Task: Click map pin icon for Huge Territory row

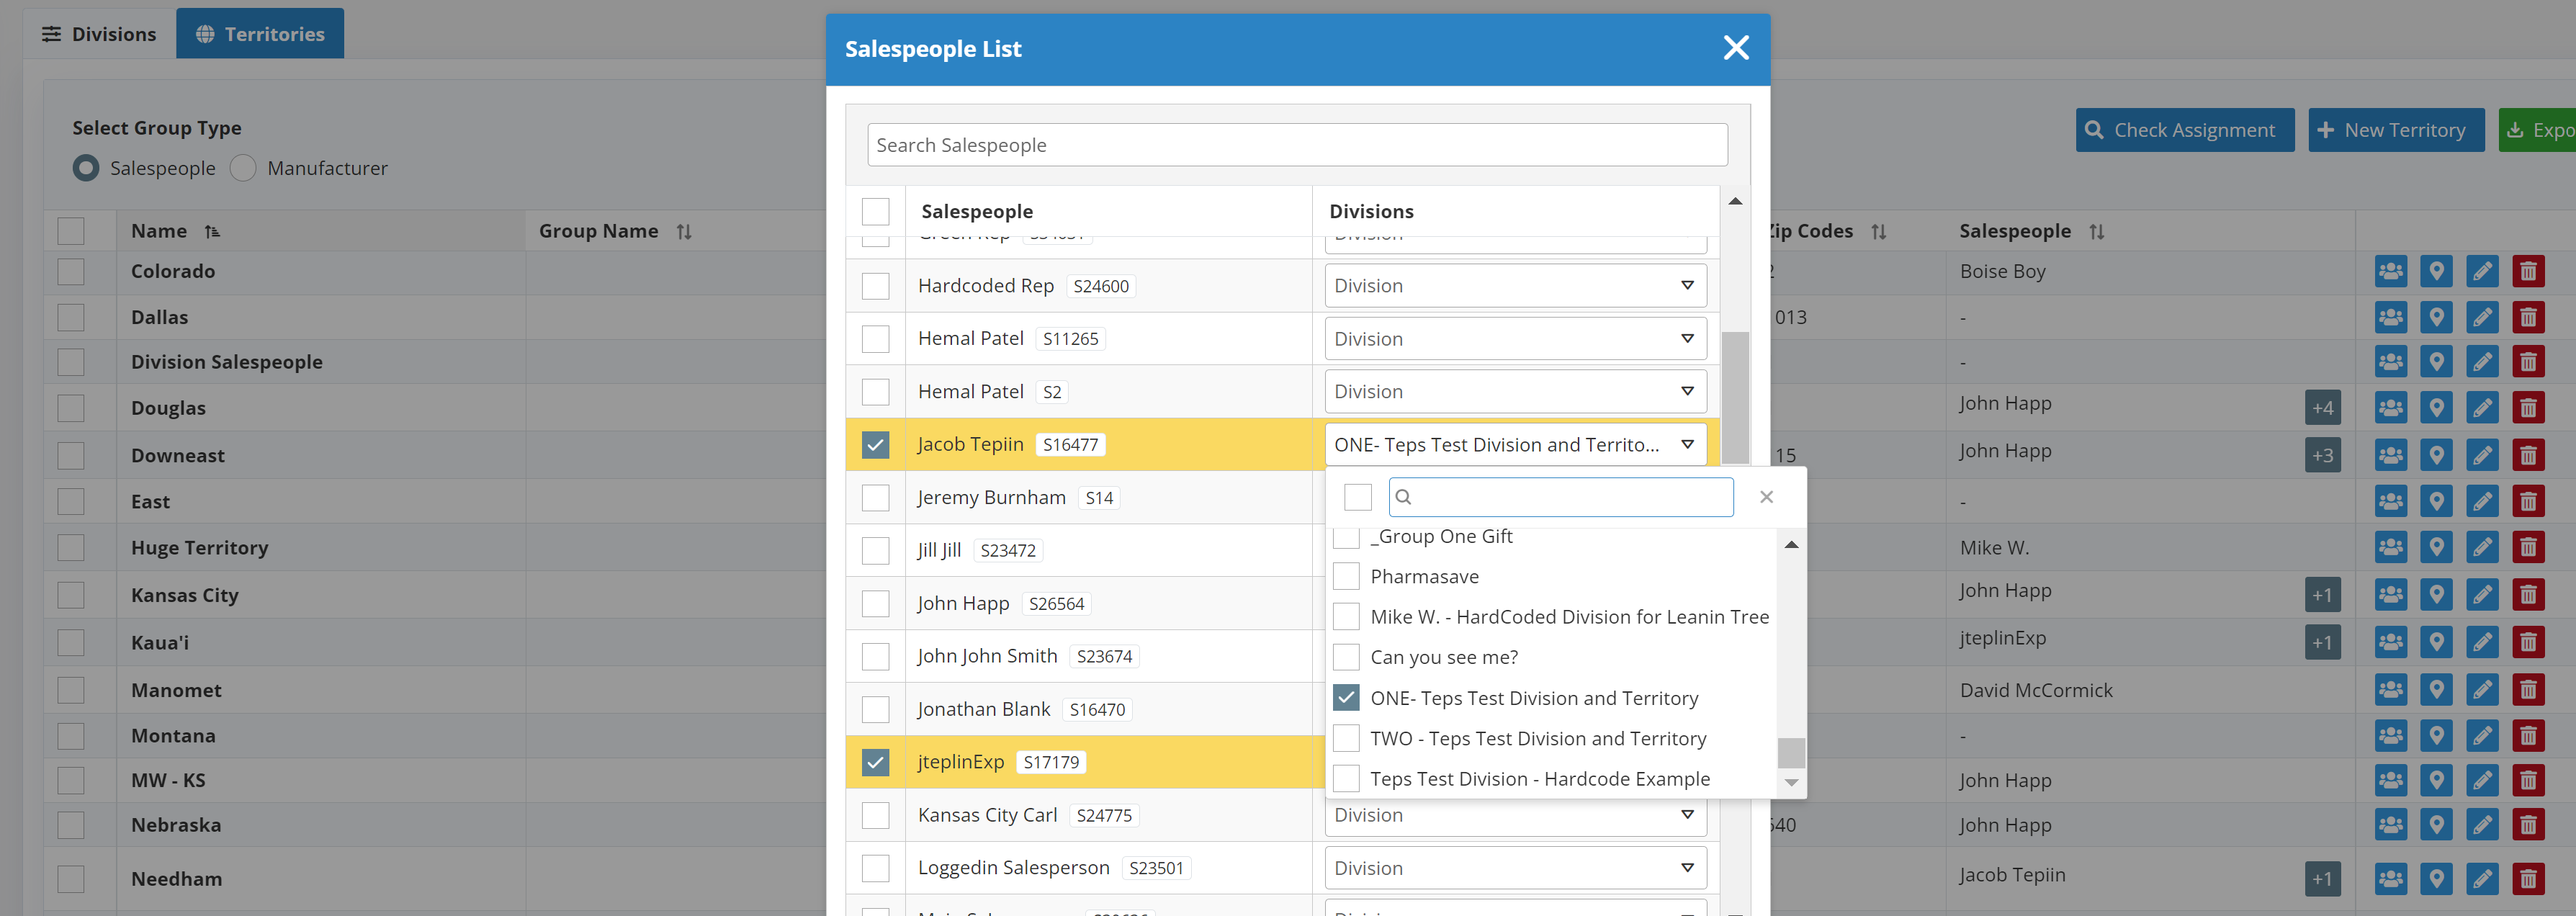Action: click(x=2436, y=547)
